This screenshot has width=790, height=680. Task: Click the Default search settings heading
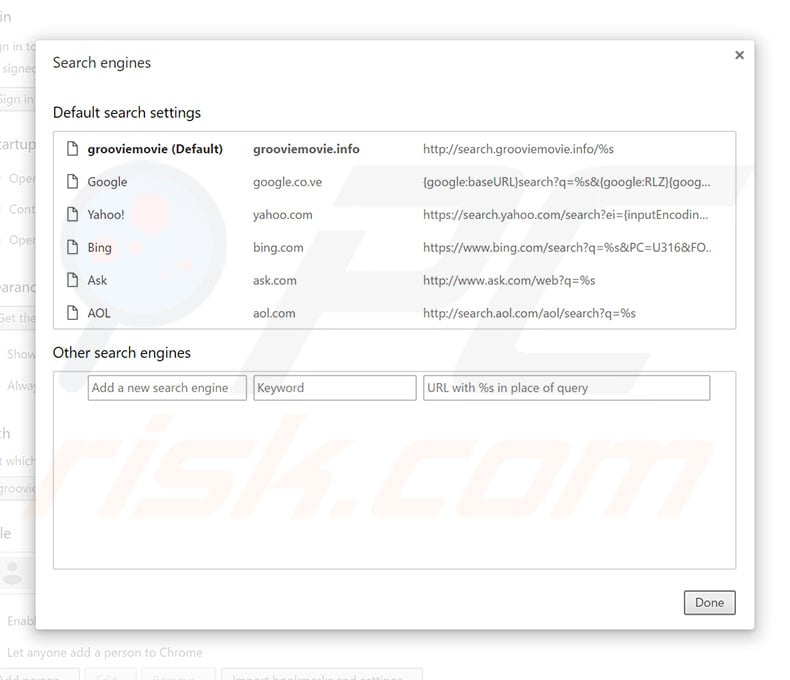point(127,112)
